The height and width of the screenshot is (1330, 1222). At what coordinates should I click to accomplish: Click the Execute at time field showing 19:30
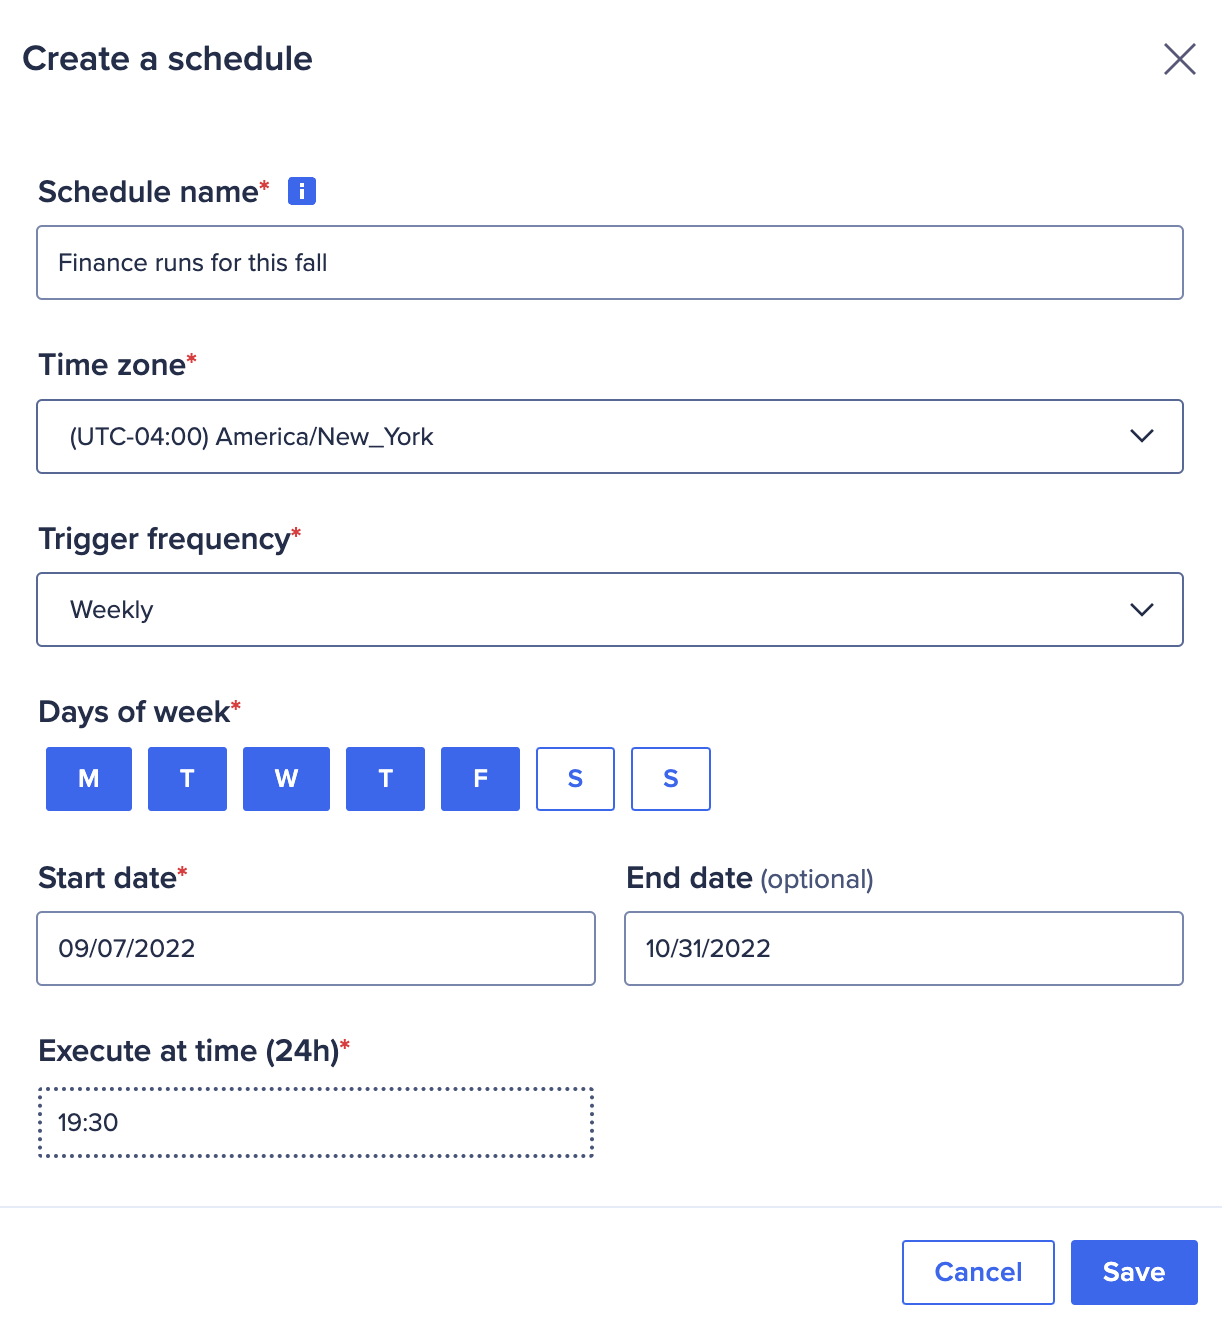316,1122
